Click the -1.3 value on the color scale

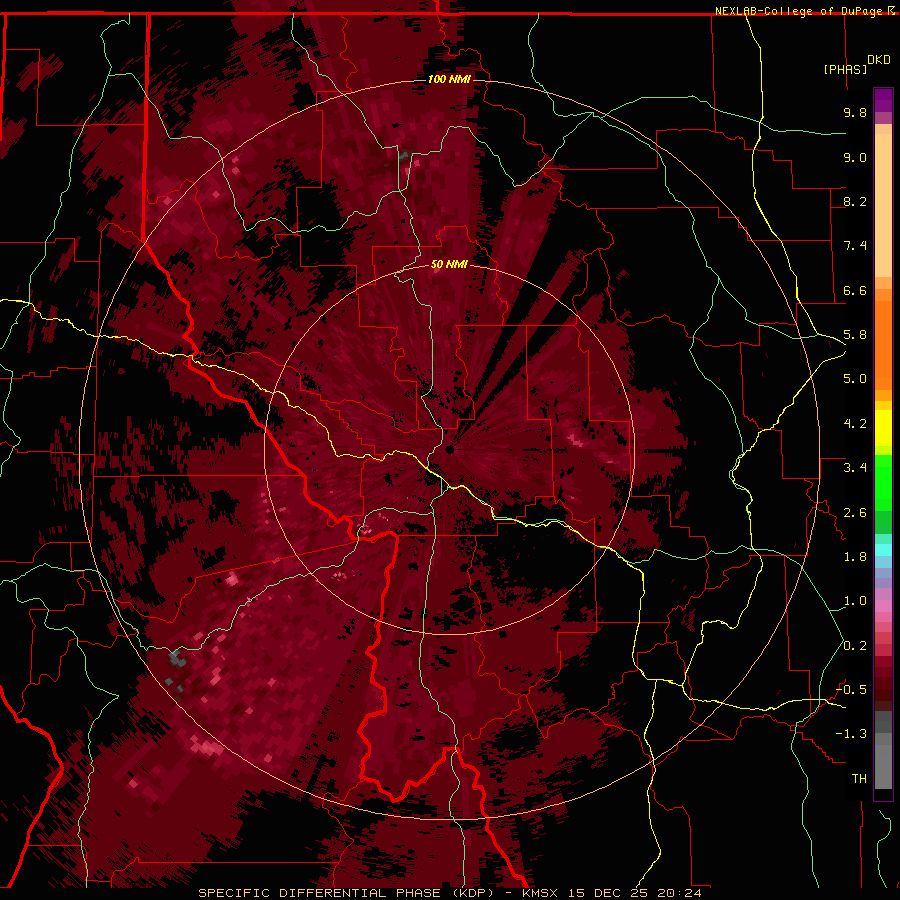(851, 734)
